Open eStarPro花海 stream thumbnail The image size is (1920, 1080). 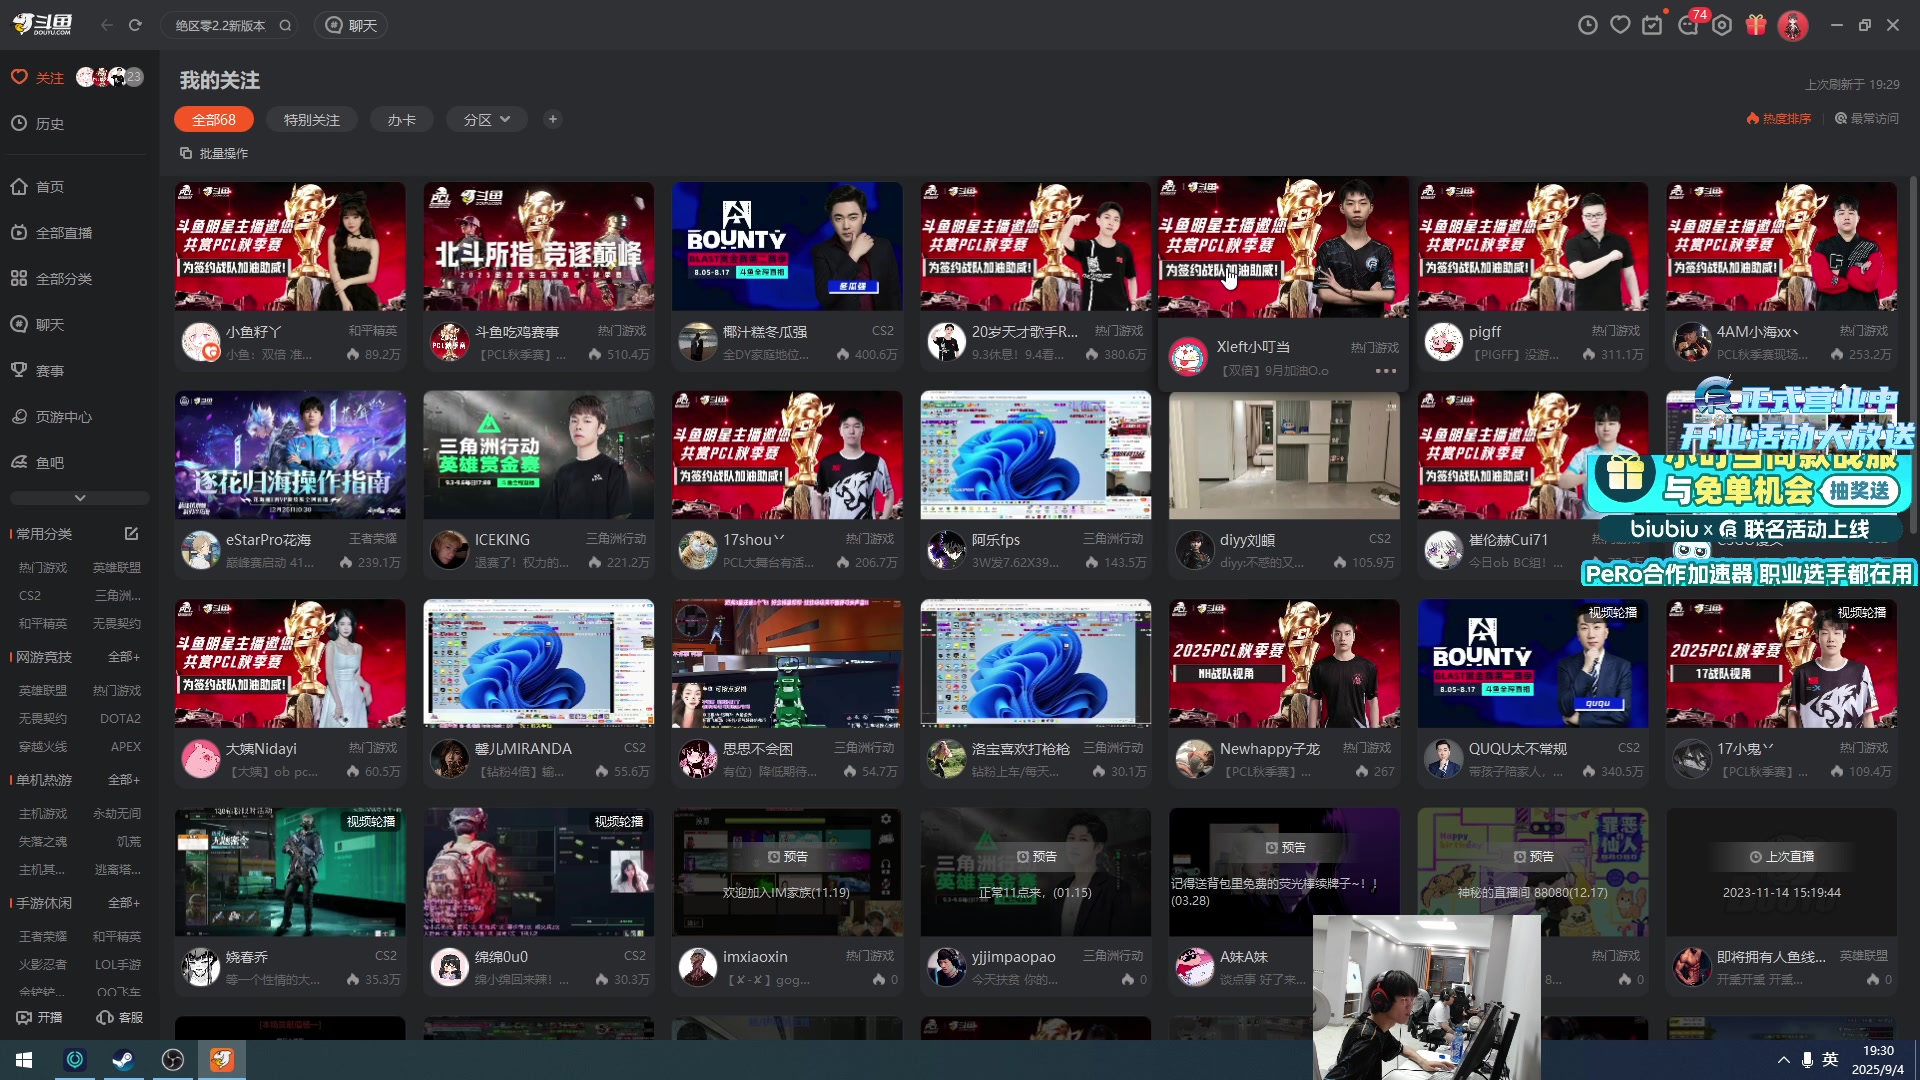tap(290, 455)
